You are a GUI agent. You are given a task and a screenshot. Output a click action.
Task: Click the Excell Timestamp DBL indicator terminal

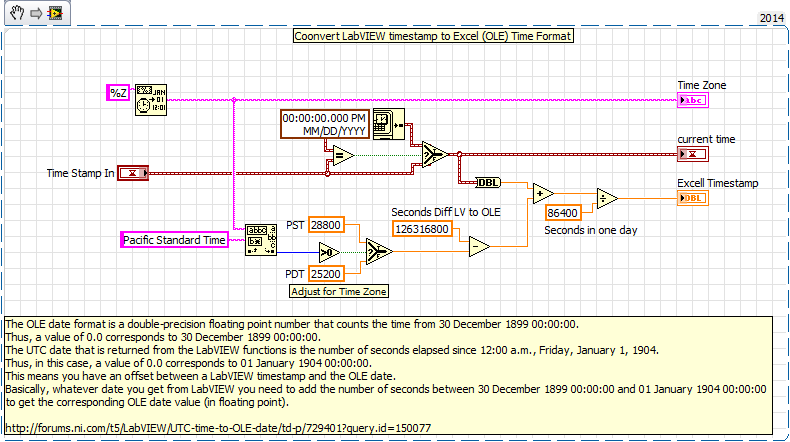(x=693, y=198)
